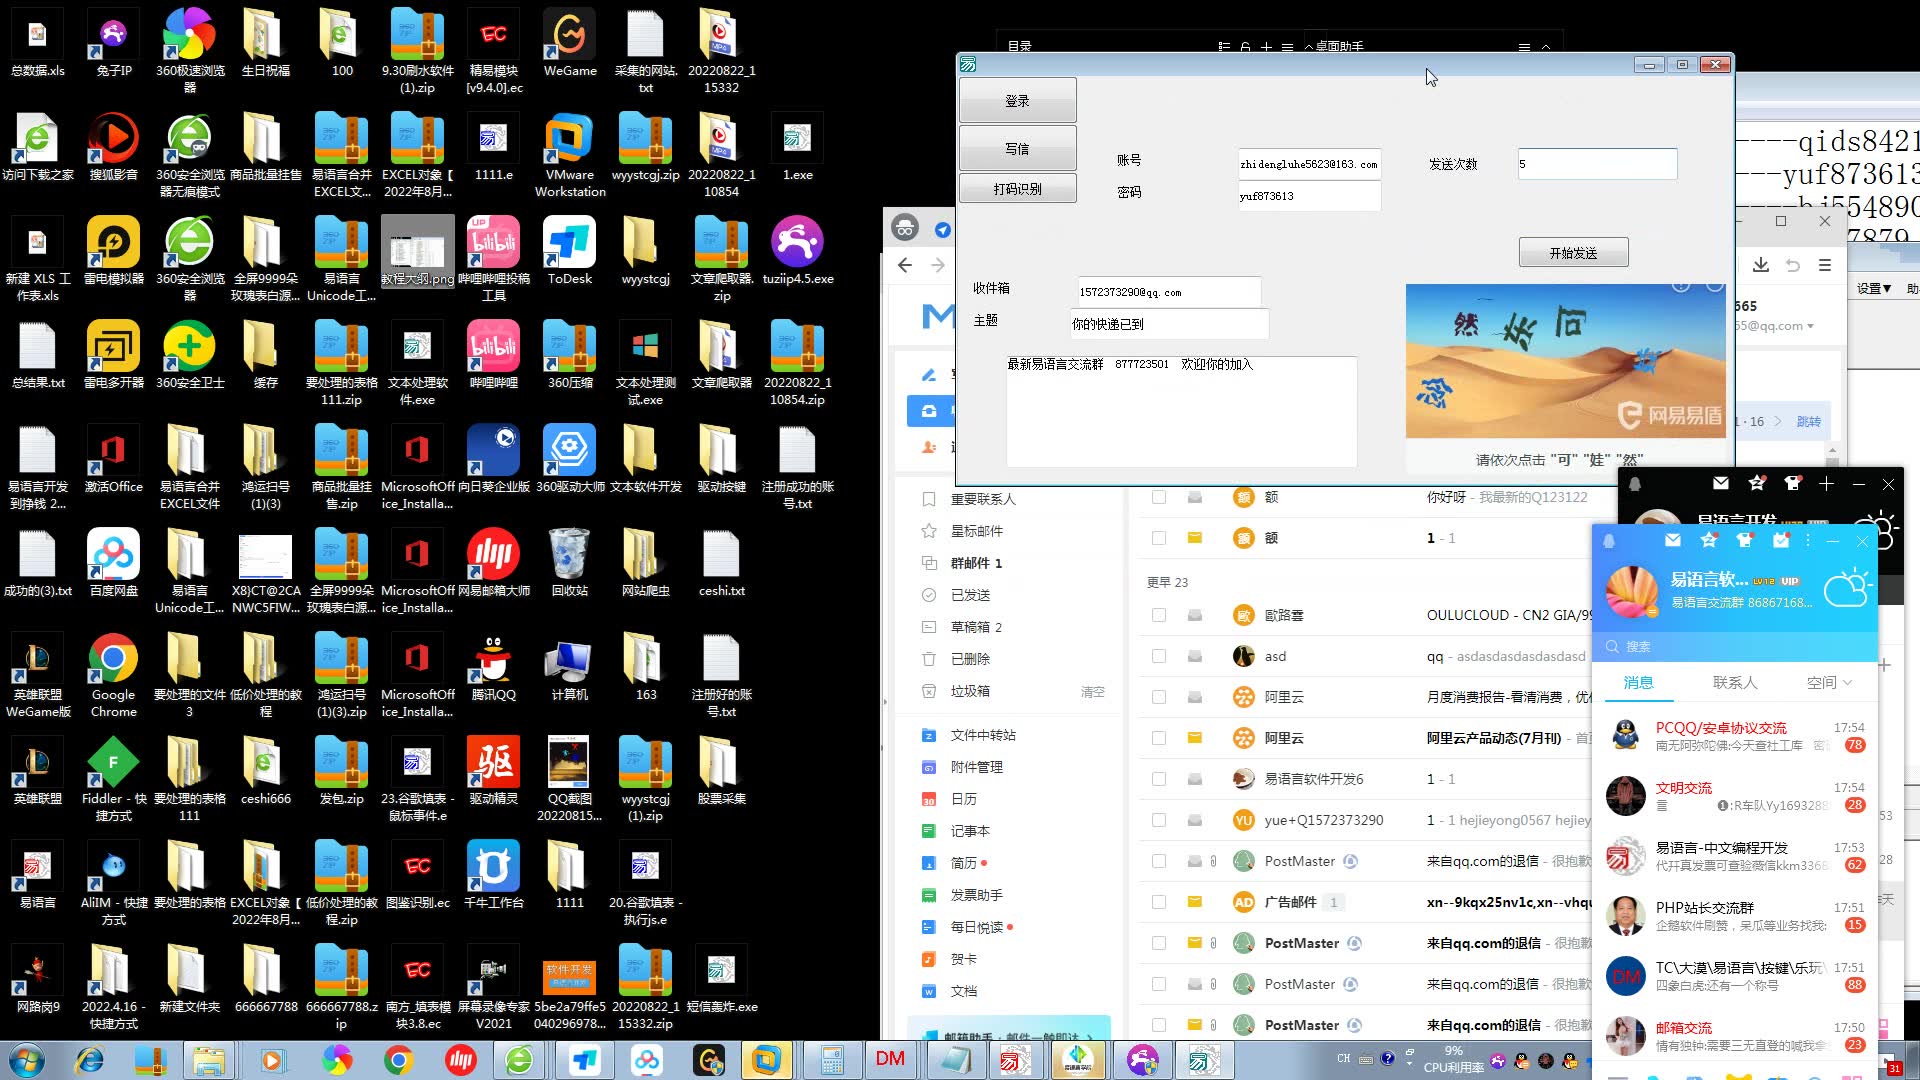1920x1080 pixels.
Task: Open 邮箱交流 chat in QQ
Action: pos(1734,1036)
